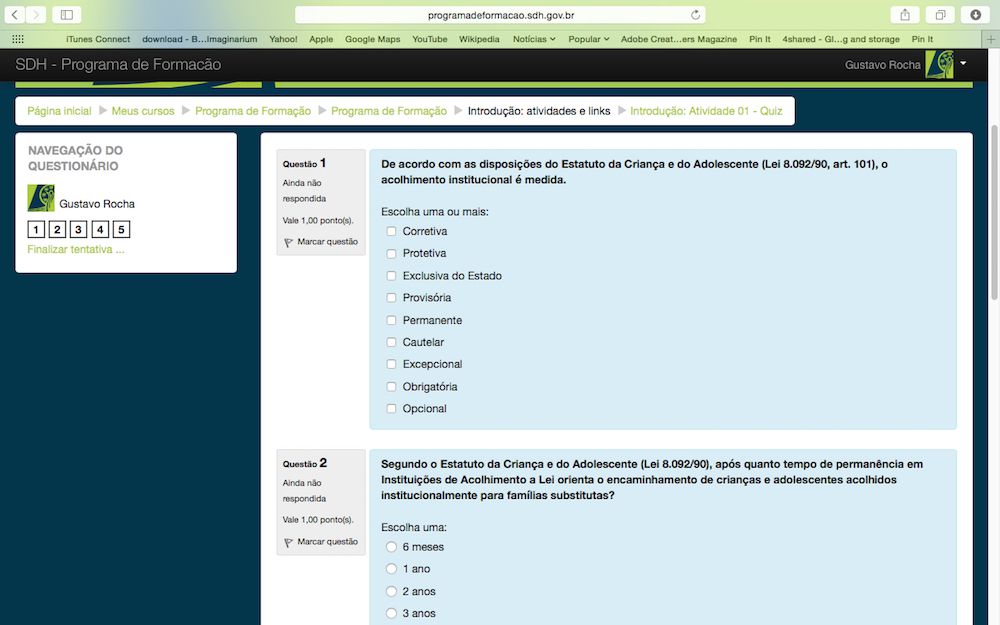Expand the user menu arrow beside the avatar
Screen dimensions: 1000x625
pyautogui.click(x=963, y=64)
